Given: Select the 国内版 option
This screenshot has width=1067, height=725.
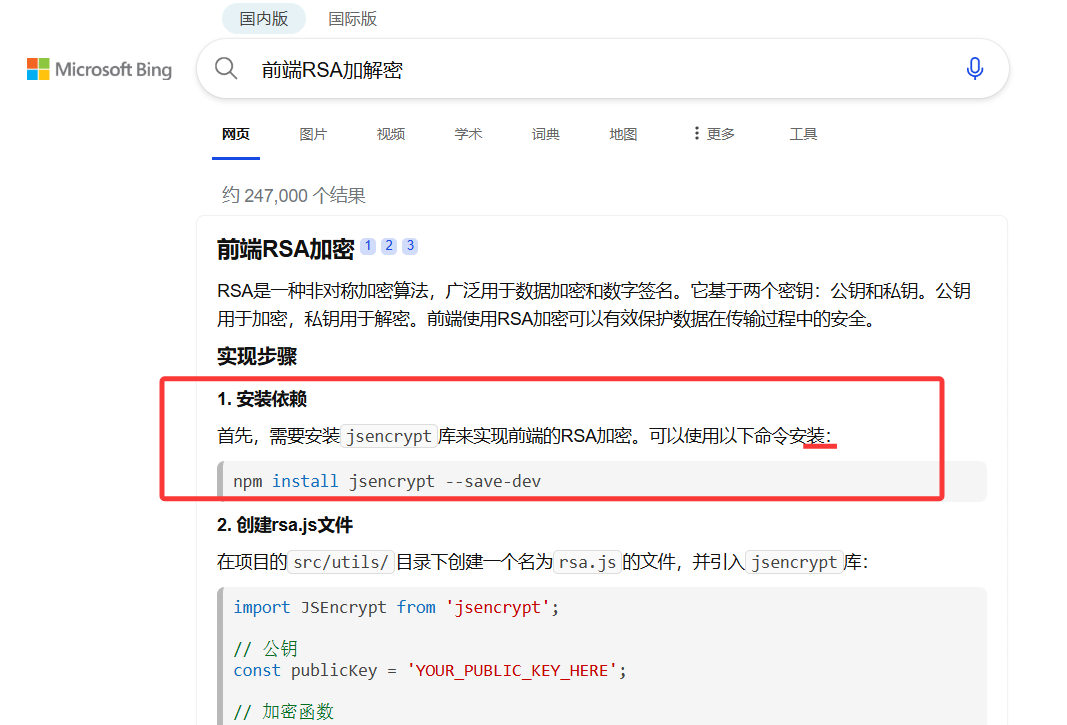Looking at the screenshot, I should pos(263,18).
